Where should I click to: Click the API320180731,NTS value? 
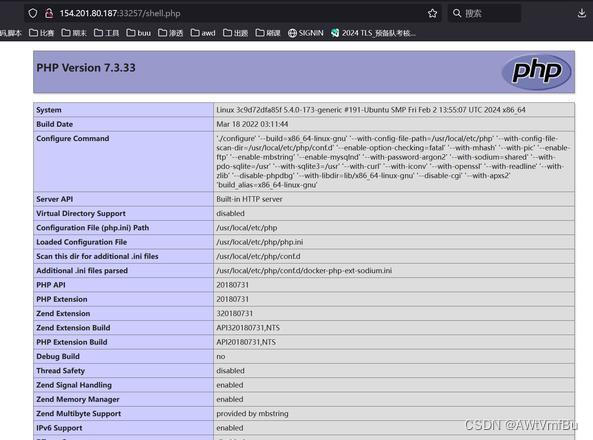point(248,328)
